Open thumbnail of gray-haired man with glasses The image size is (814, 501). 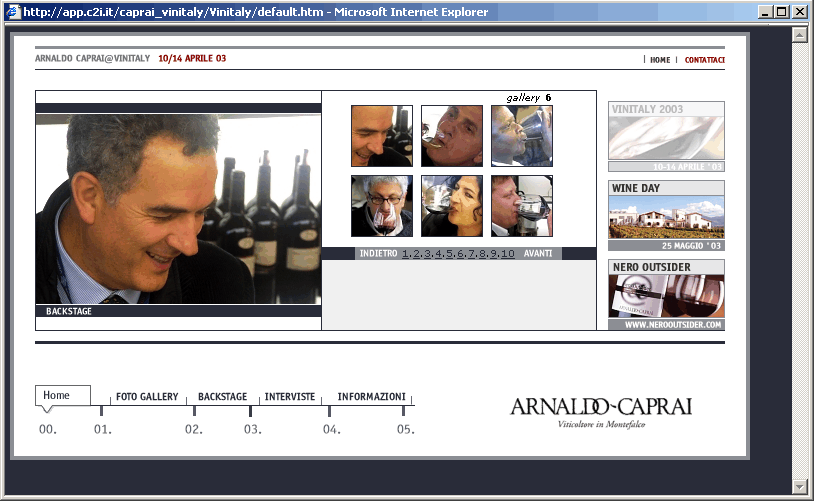tap(382, 206)
